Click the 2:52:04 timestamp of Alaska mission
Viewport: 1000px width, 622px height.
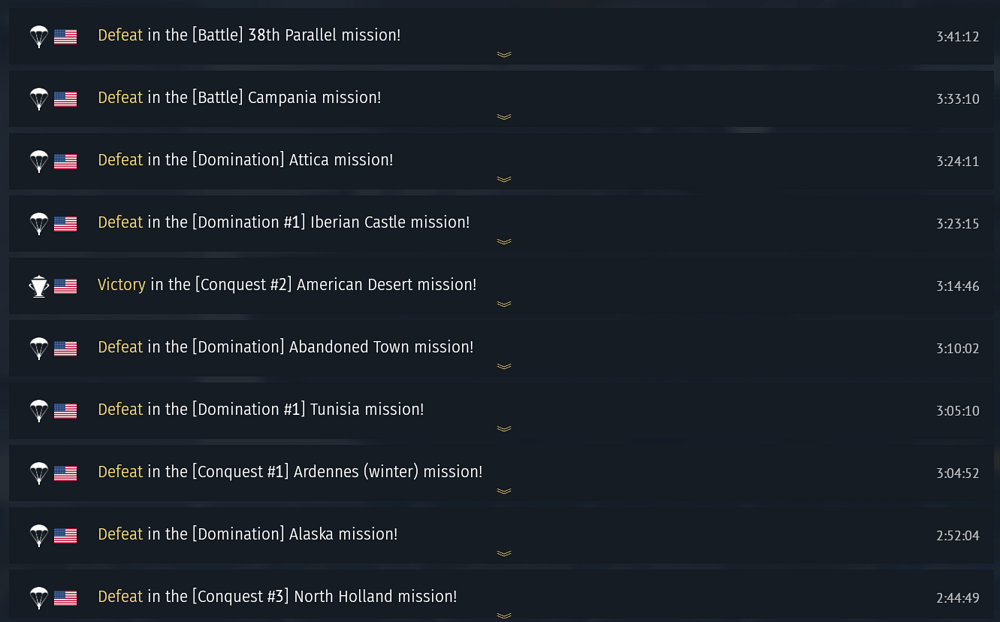coord(957,536)
